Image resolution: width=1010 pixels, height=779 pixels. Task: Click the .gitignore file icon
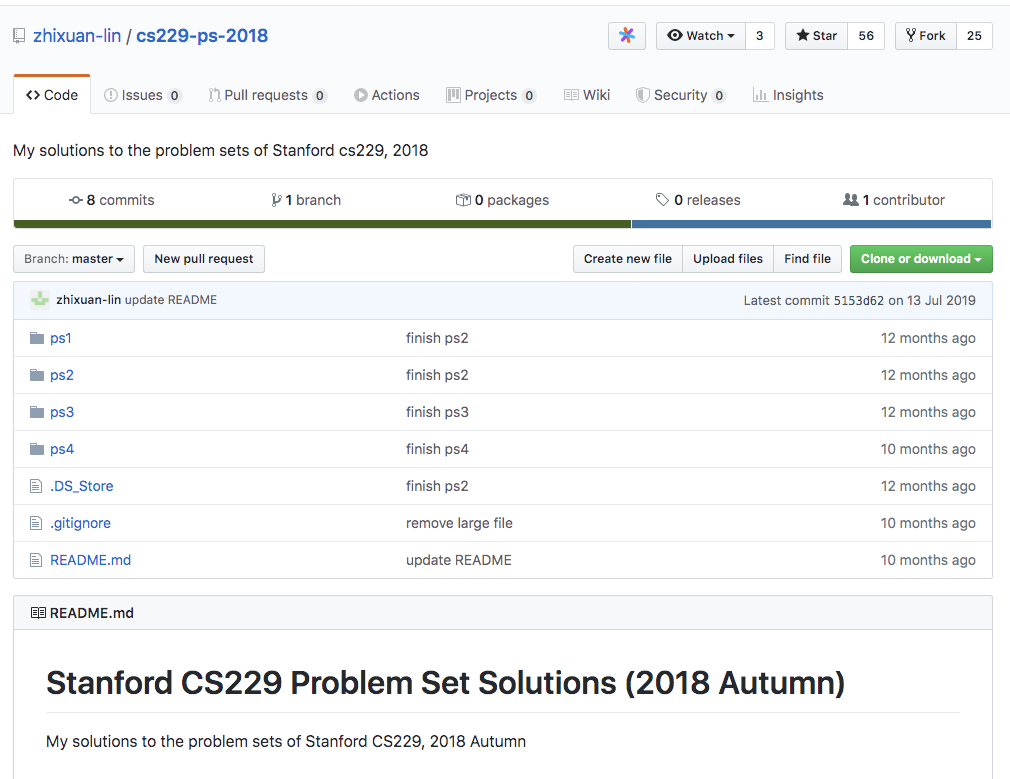(x=37, y=523)
